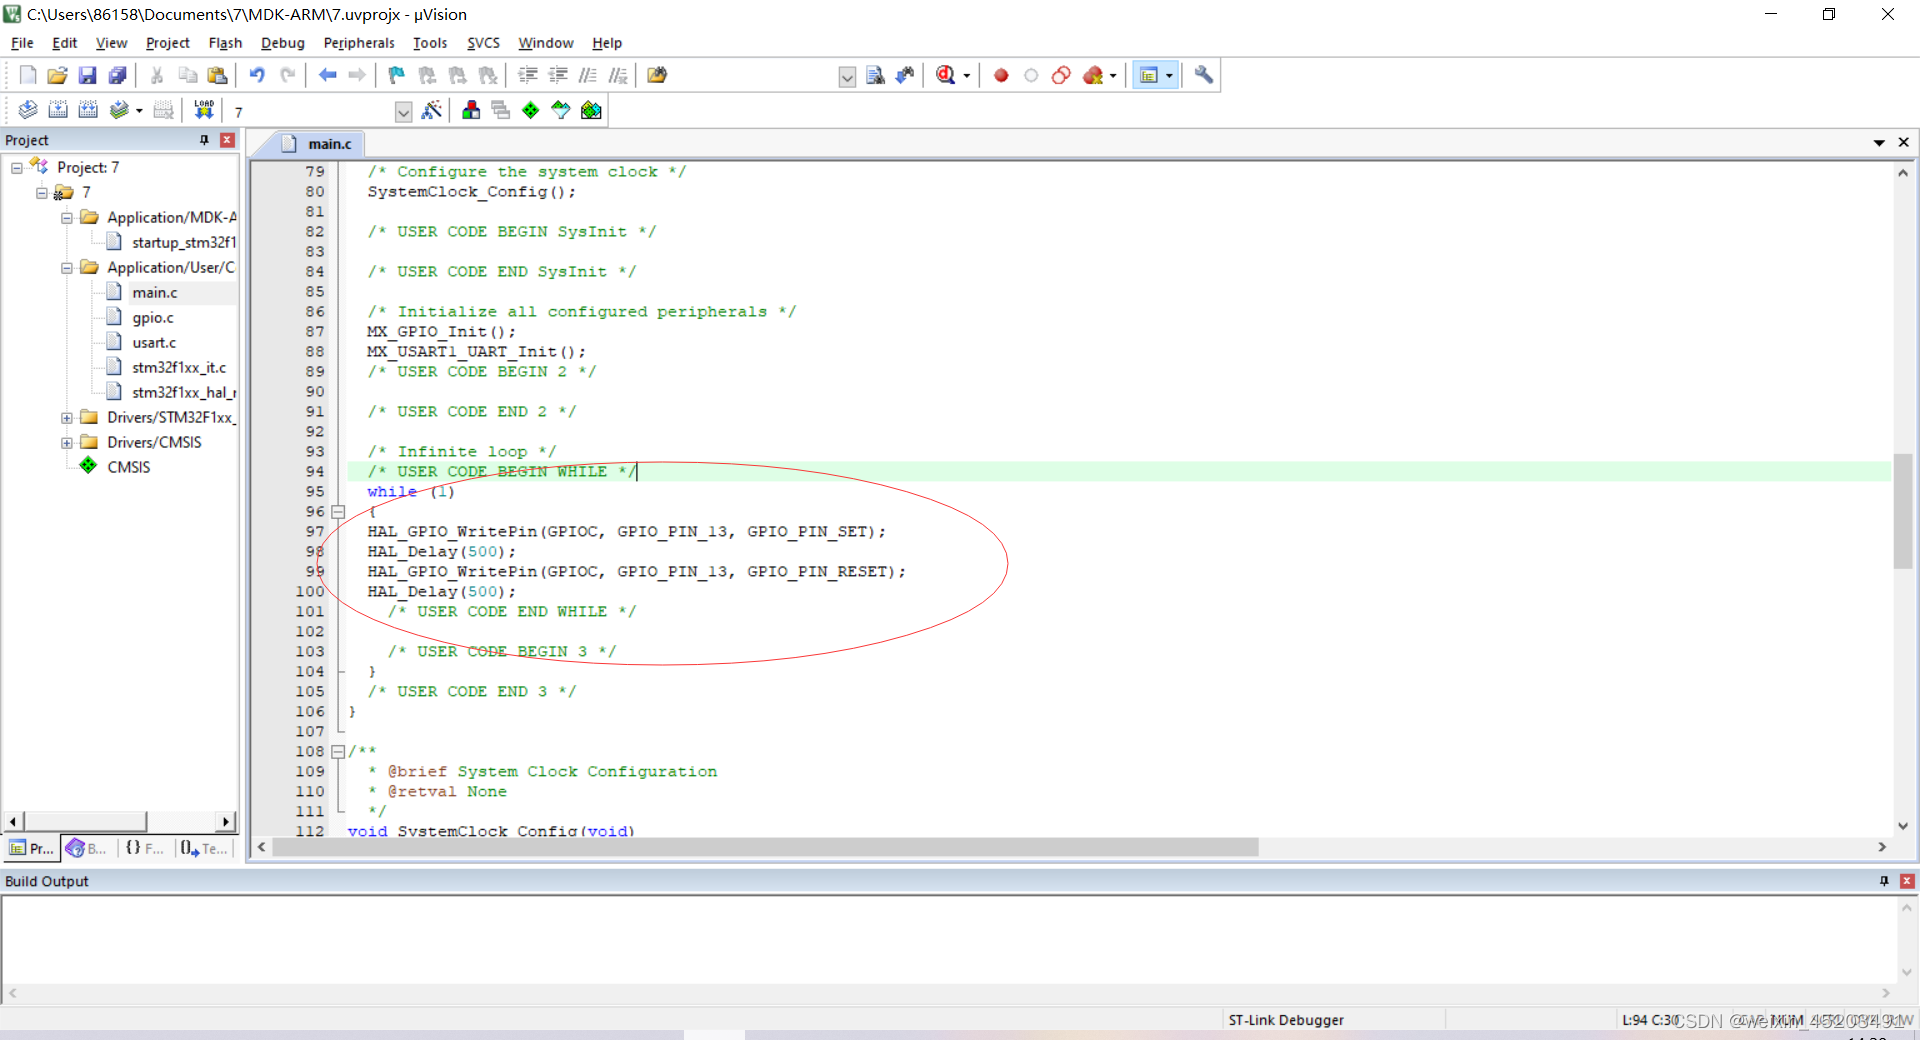This screenshot has width=1920, height=1040.
Task: Open the find text dropdown in toolbar
Action: (847, 76)
